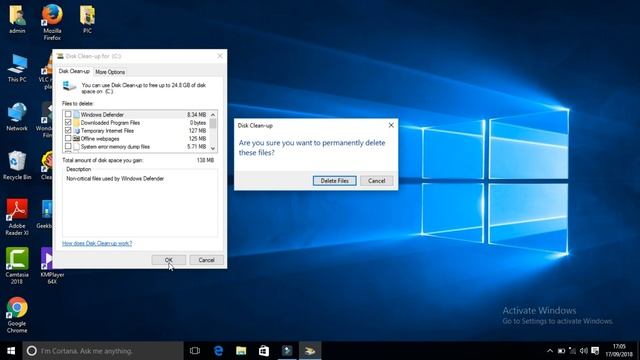Launch Microsoft Edge from the taskbar

coord(218,351)
